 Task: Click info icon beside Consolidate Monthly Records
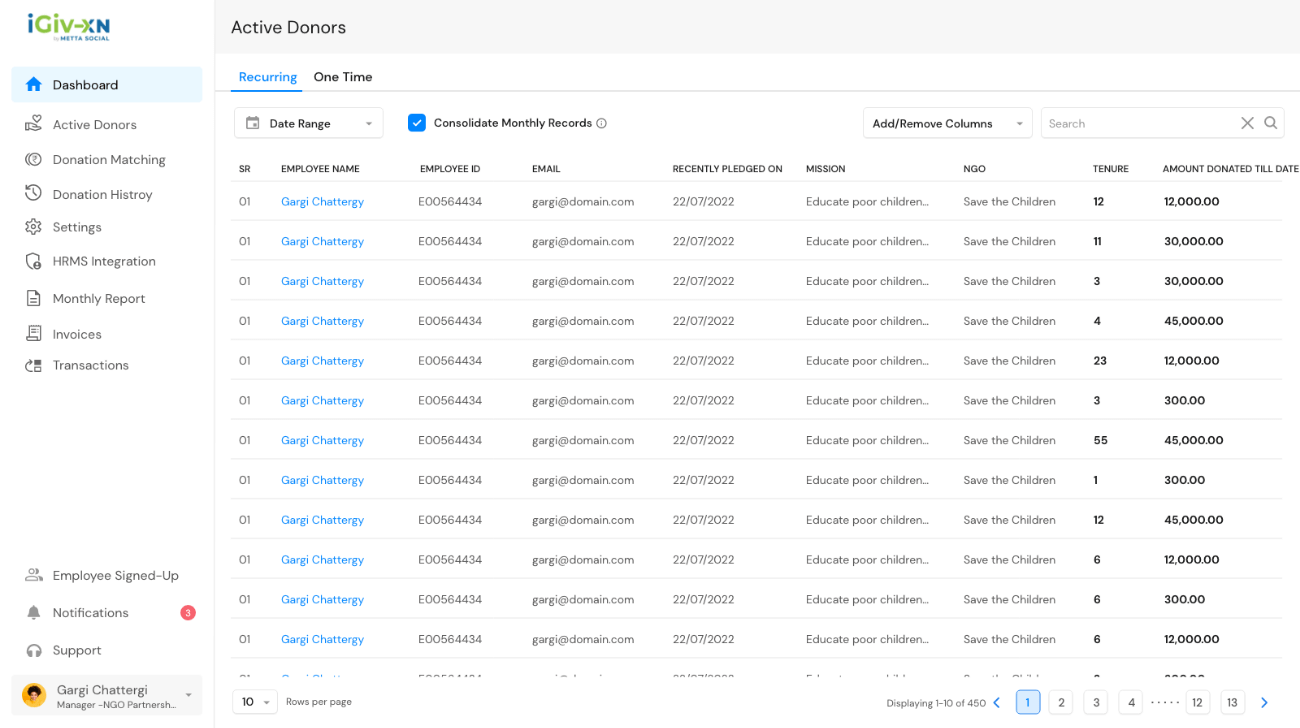(601, 124)
